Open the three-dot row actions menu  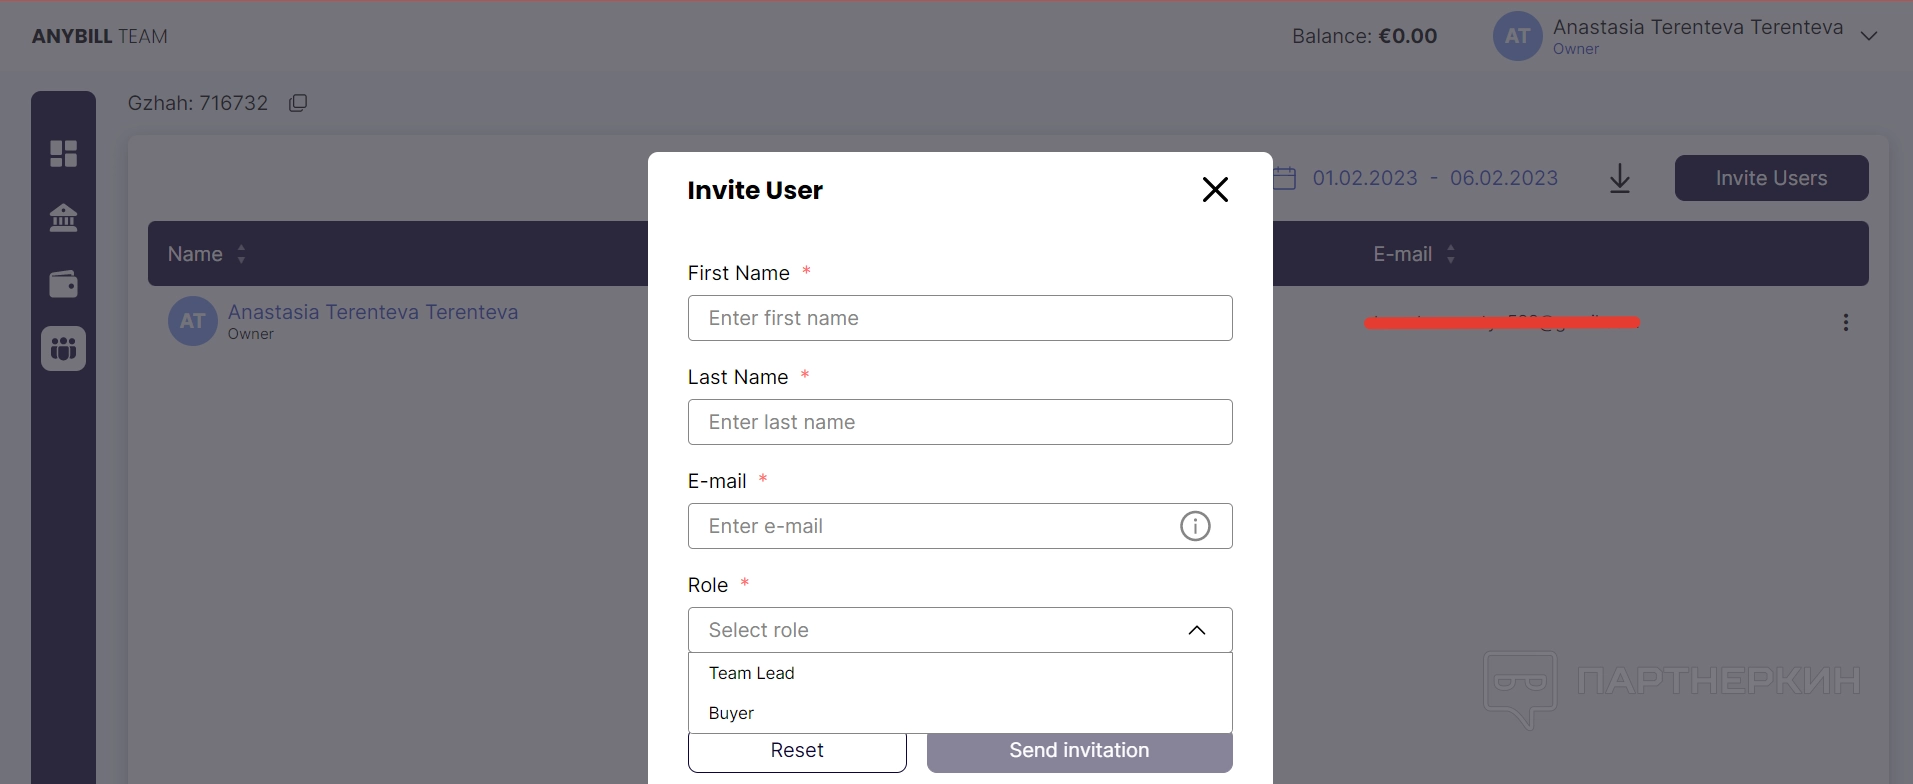click(1846, 322)
